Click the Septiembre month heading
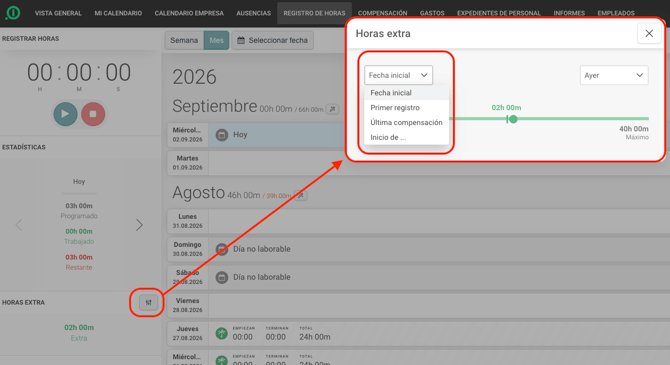 [x=215, y=106]
